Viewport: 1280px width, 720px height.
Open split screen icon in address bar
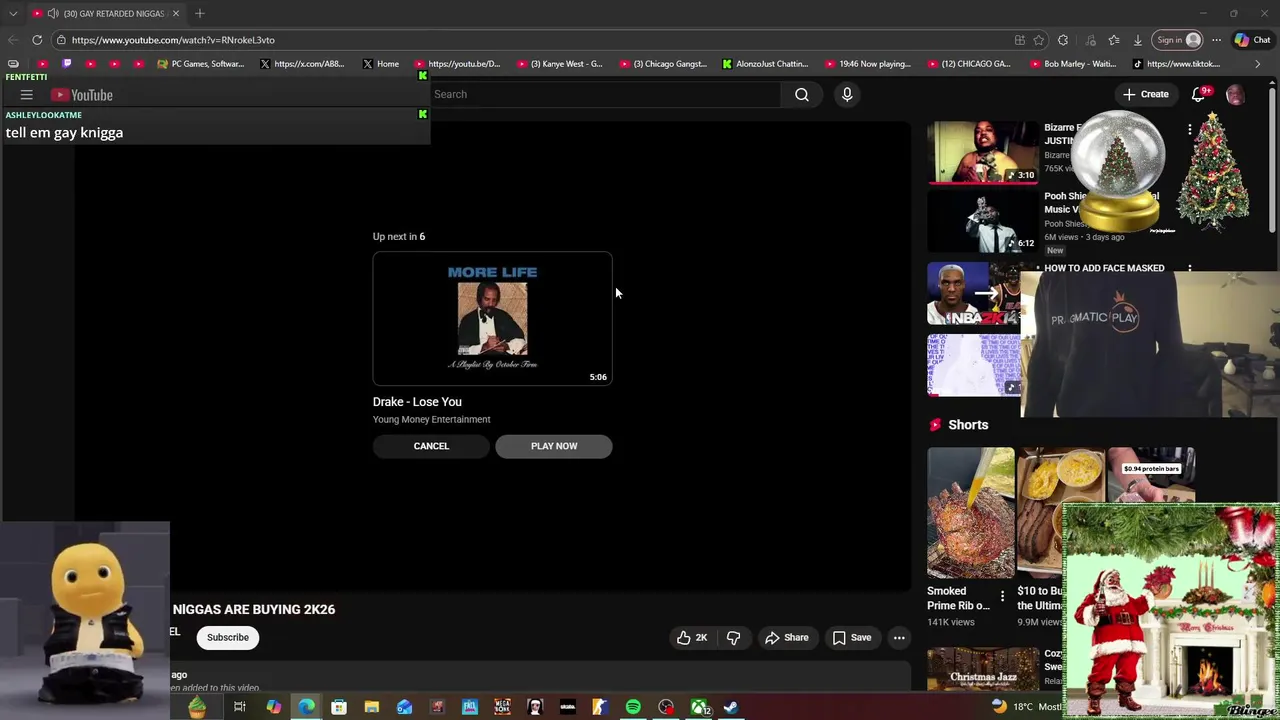click(x=1019, y=40)
